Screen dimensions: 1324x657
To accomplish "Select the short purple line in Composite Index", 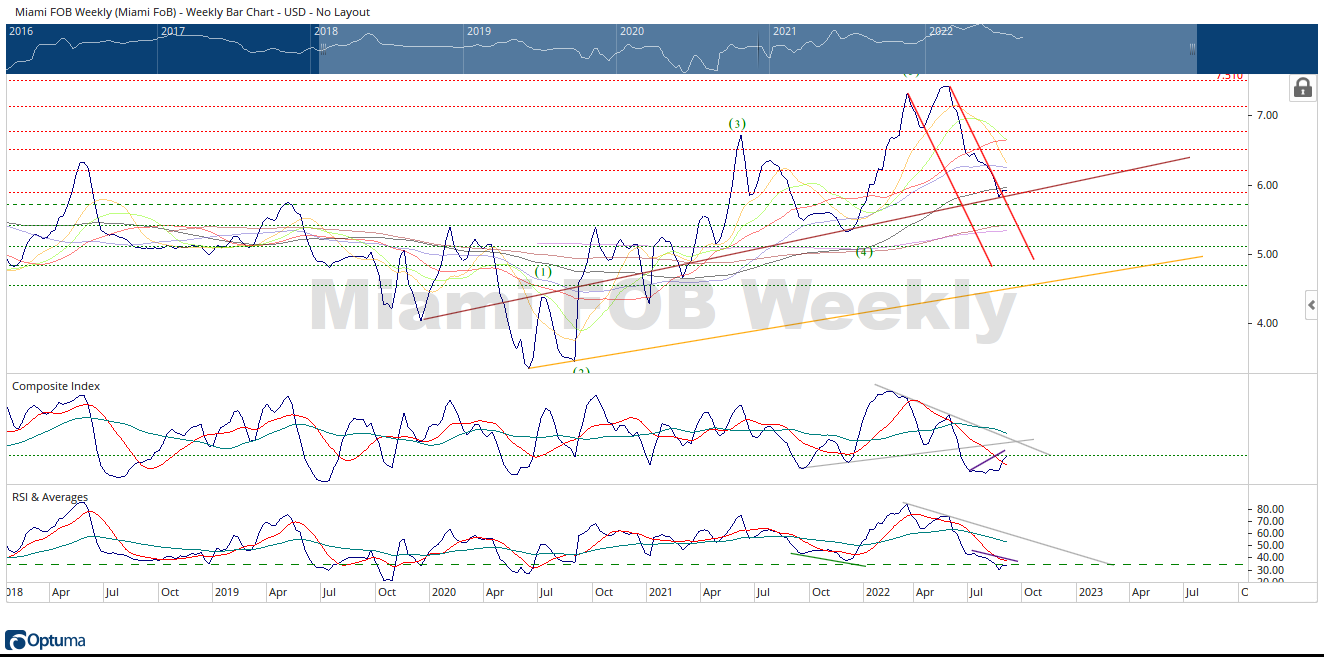I will (987, 461).
